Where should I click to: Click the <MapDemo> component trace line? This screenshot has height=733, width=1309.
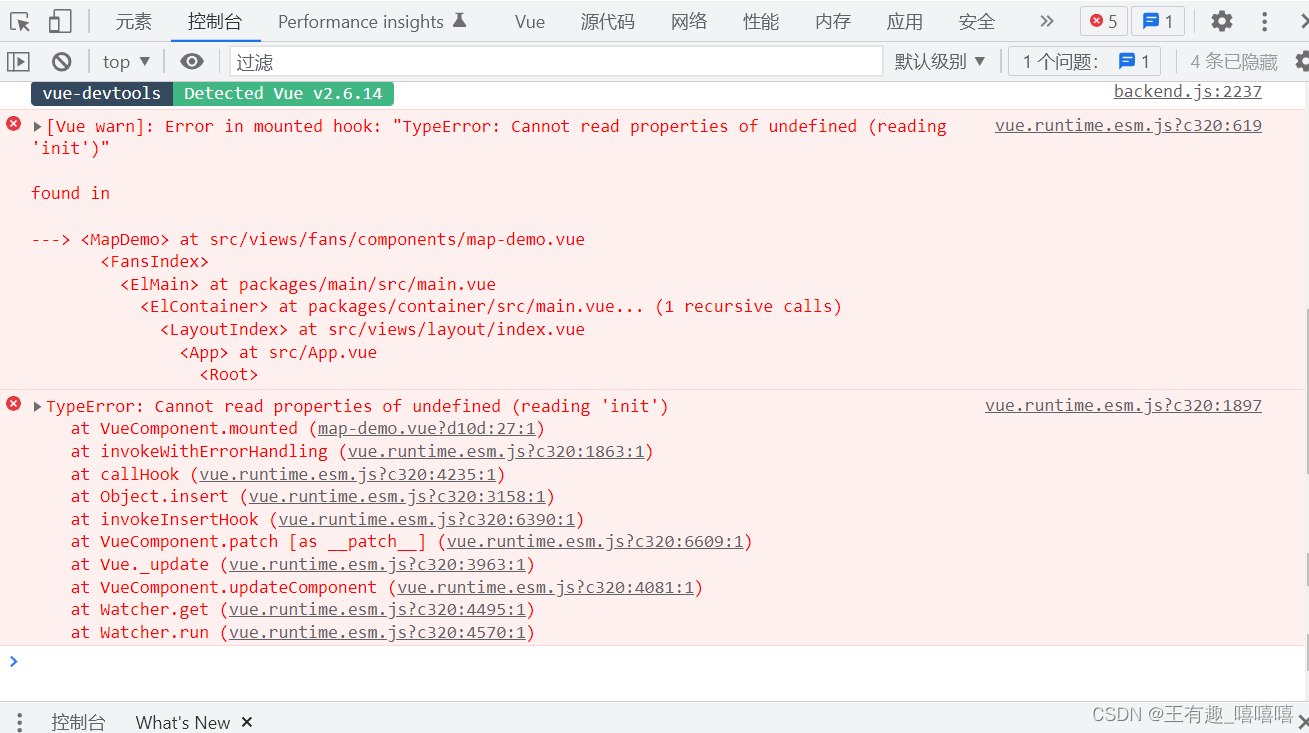[x=308, y=240]
